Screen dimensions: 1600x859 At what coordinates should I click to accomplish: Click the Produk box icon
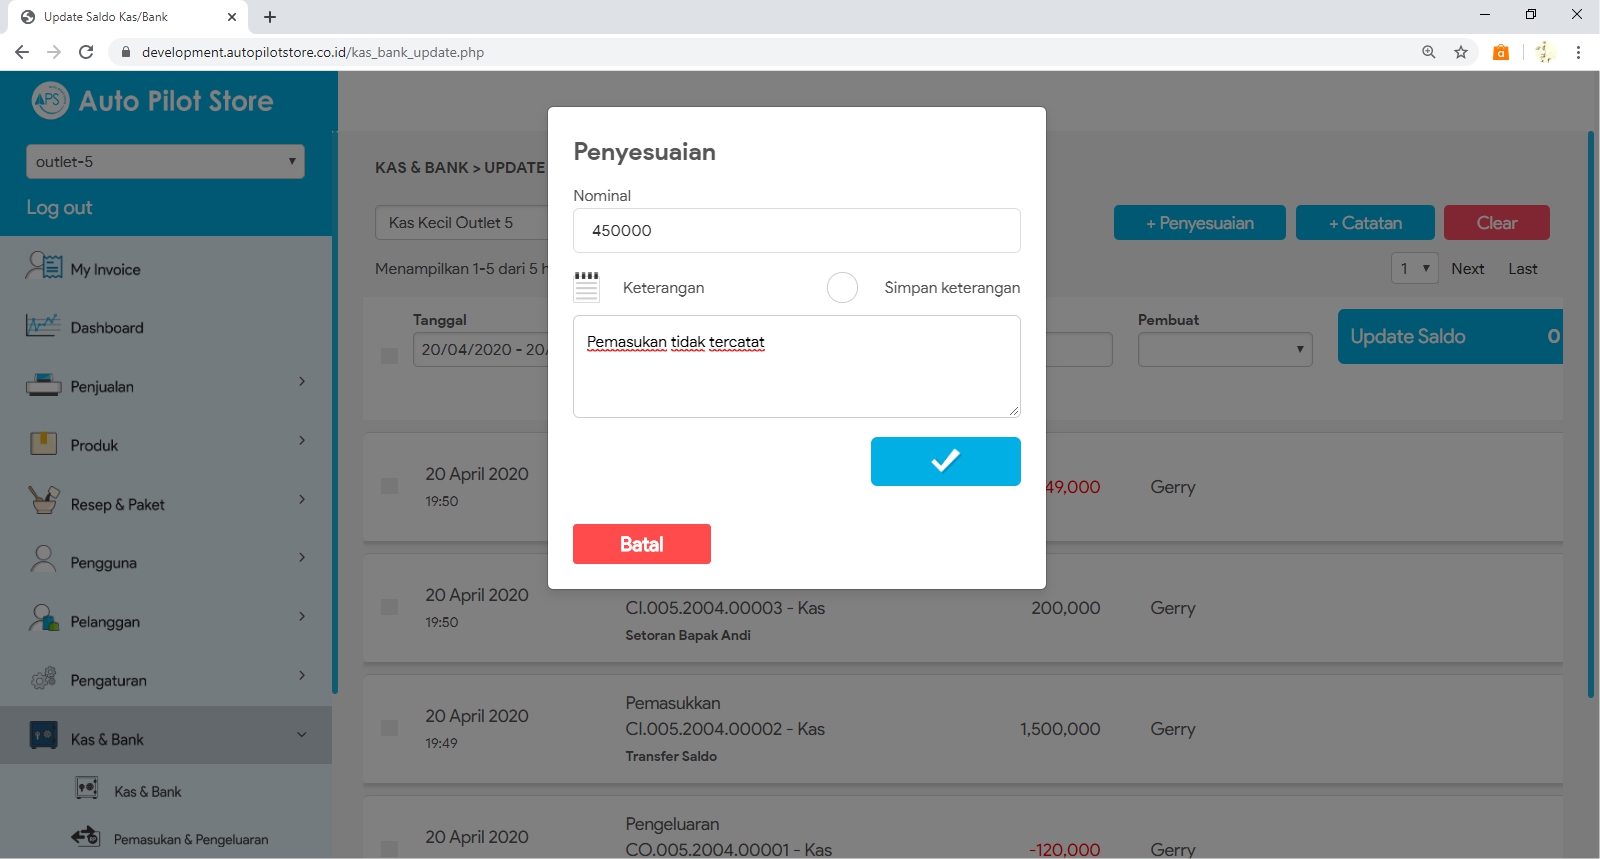coord(43,444)
